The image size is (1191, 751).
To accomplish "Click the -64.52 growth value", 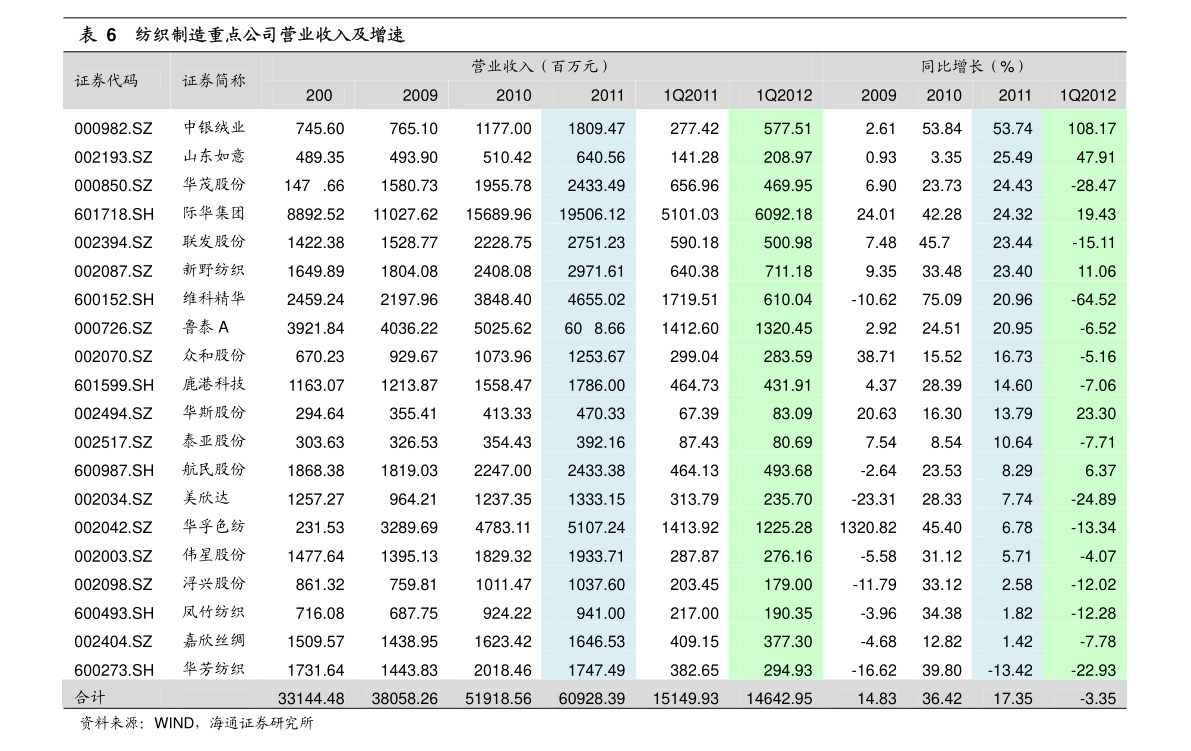I will [x=1094, y=300].
